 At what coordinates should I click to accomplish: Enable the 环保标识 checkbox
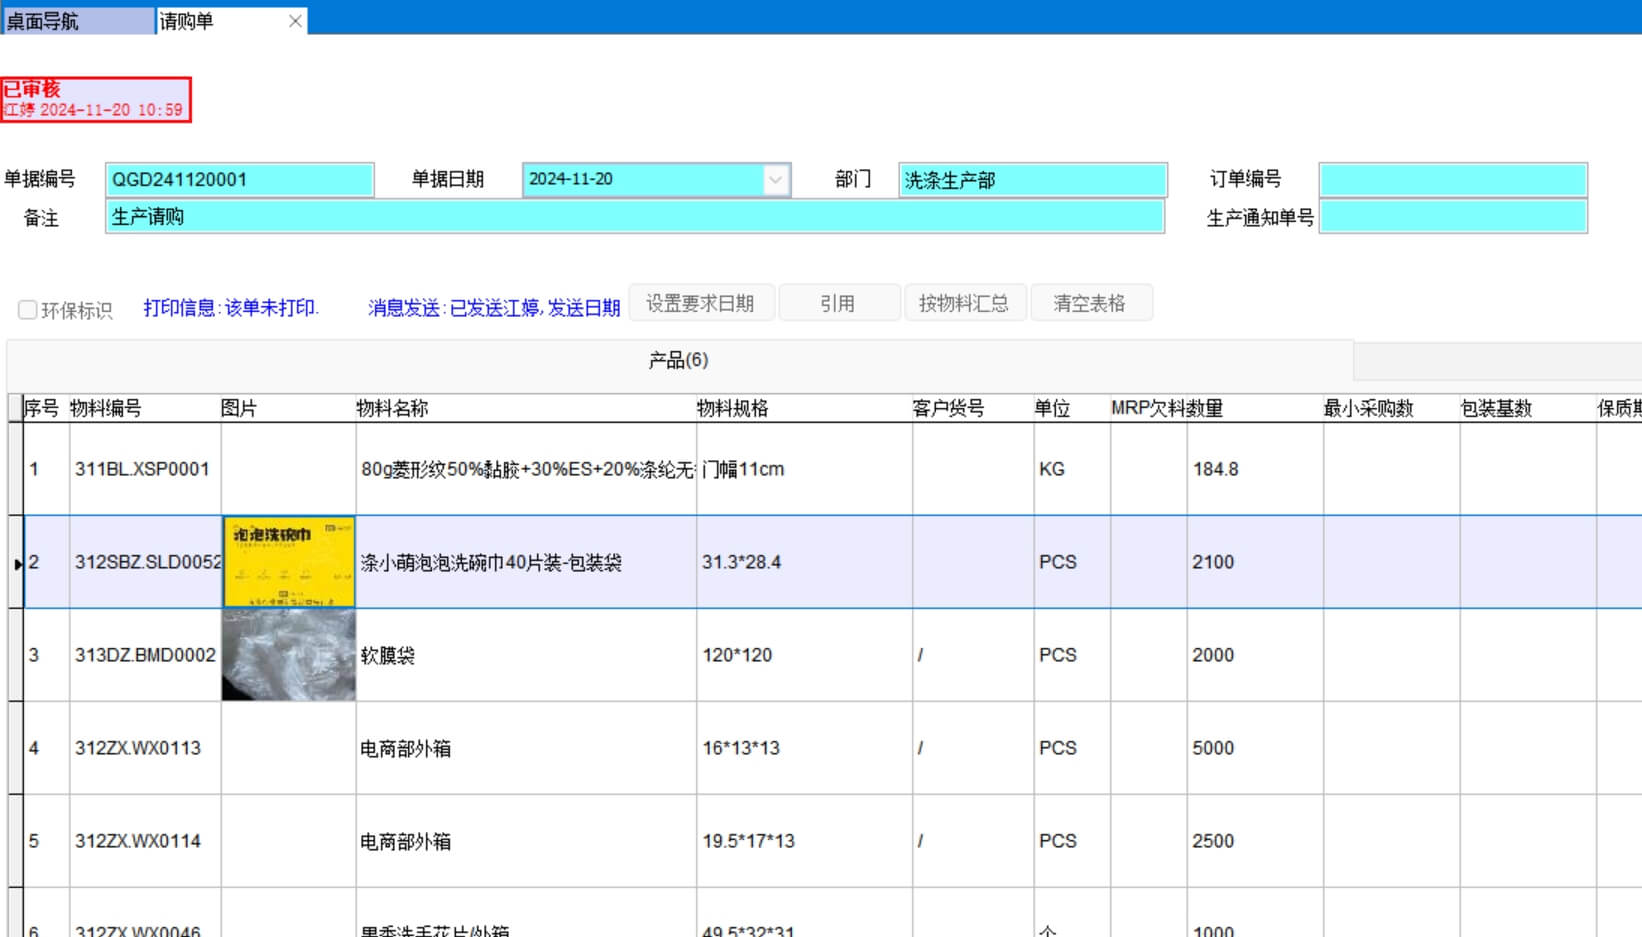pyautogui.click(x=28, y=310)
